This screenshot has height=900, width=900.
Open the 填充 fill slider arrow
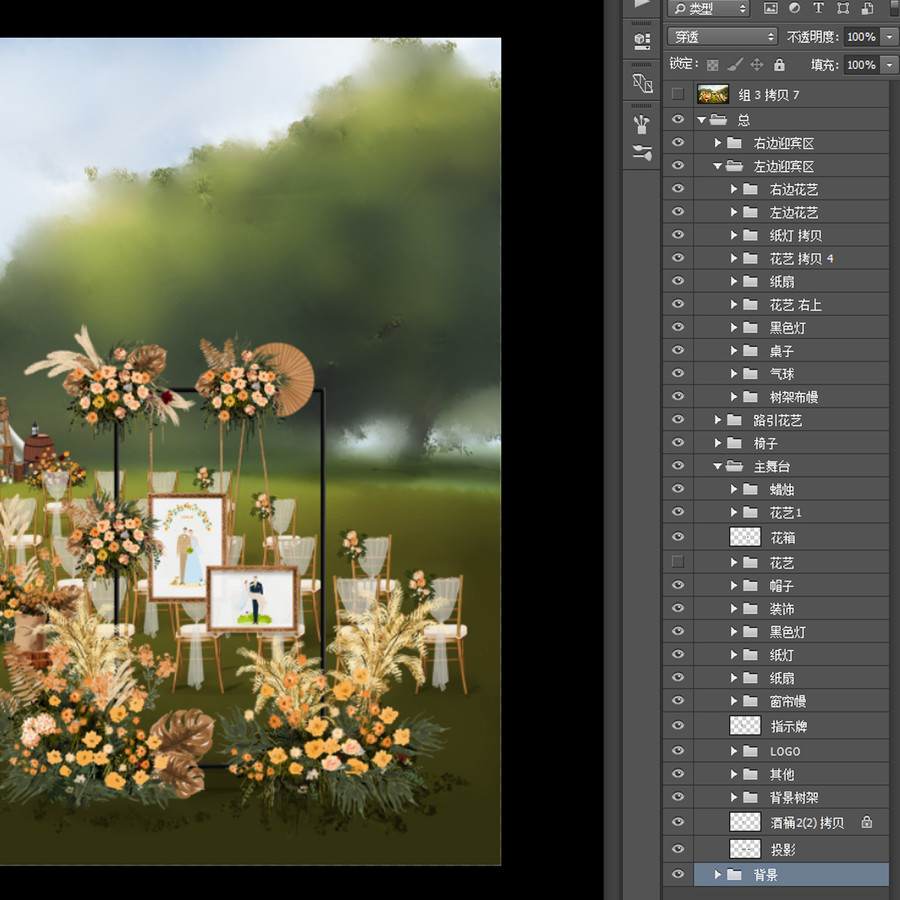890,65
